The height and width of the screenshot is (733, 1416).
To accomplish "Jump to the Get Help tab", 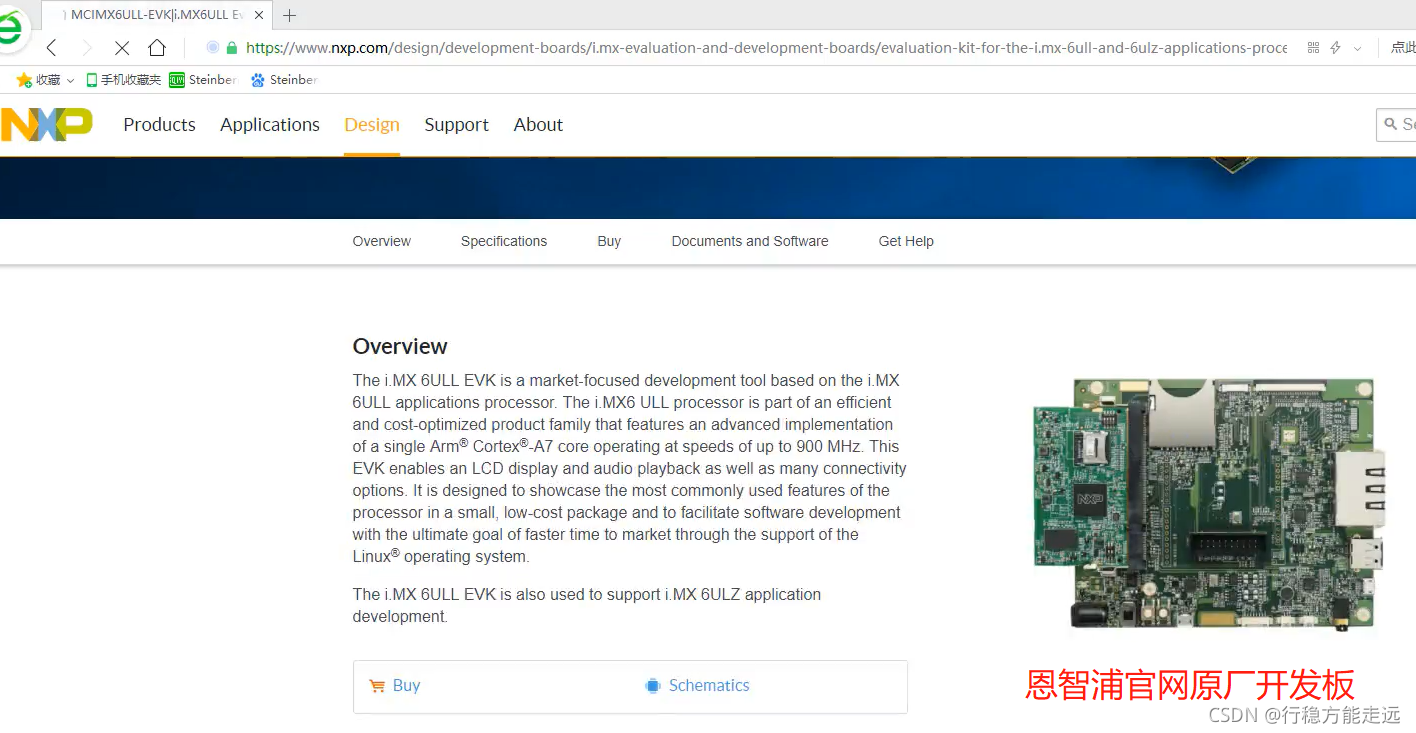I will point(906,241).
